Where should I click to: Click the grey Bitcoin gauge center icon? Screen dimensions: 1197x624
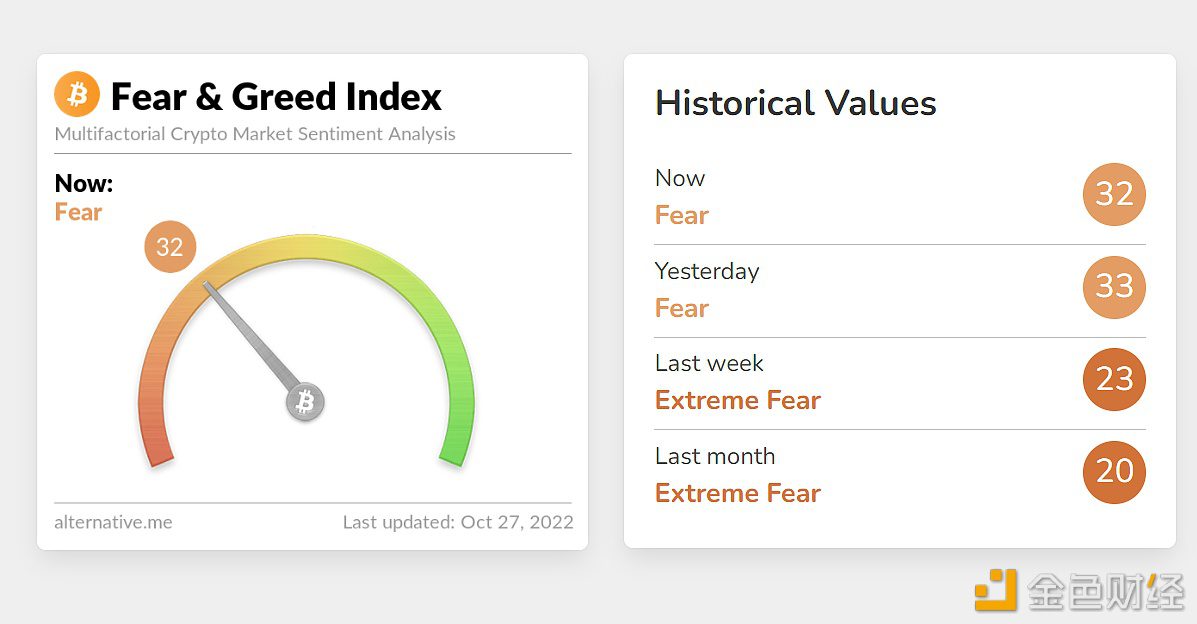point(306,402)
